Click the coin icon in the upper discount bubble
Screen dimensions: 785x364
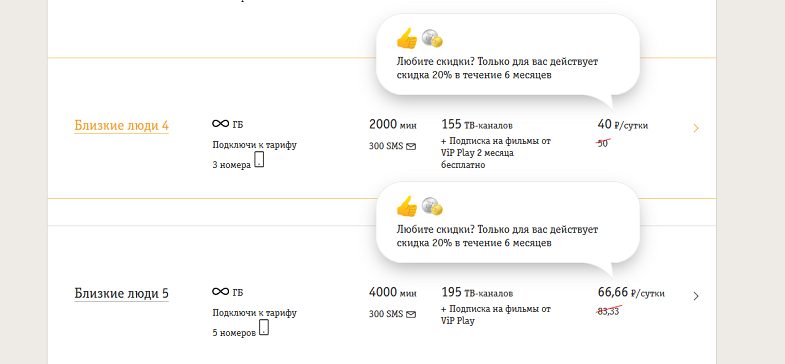pos(432,39)
